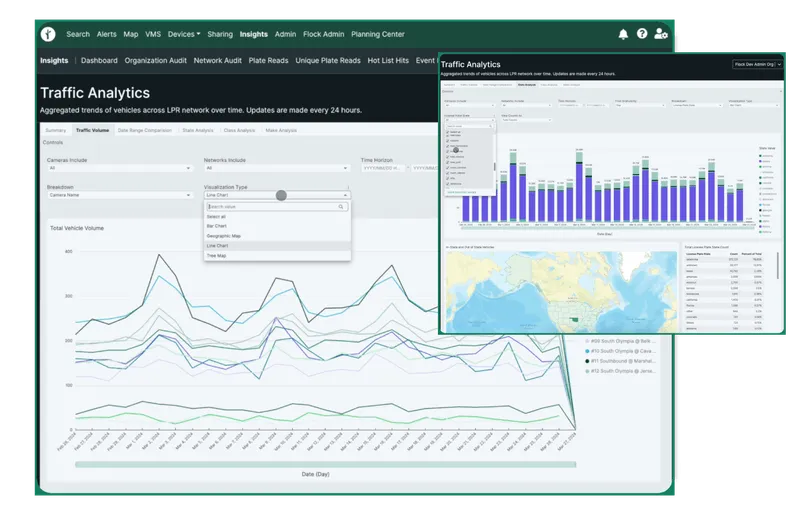This screenshot has width=800, height=514.
Task: Open Planning Center in top navigation
Action: [x=378, y=34]
